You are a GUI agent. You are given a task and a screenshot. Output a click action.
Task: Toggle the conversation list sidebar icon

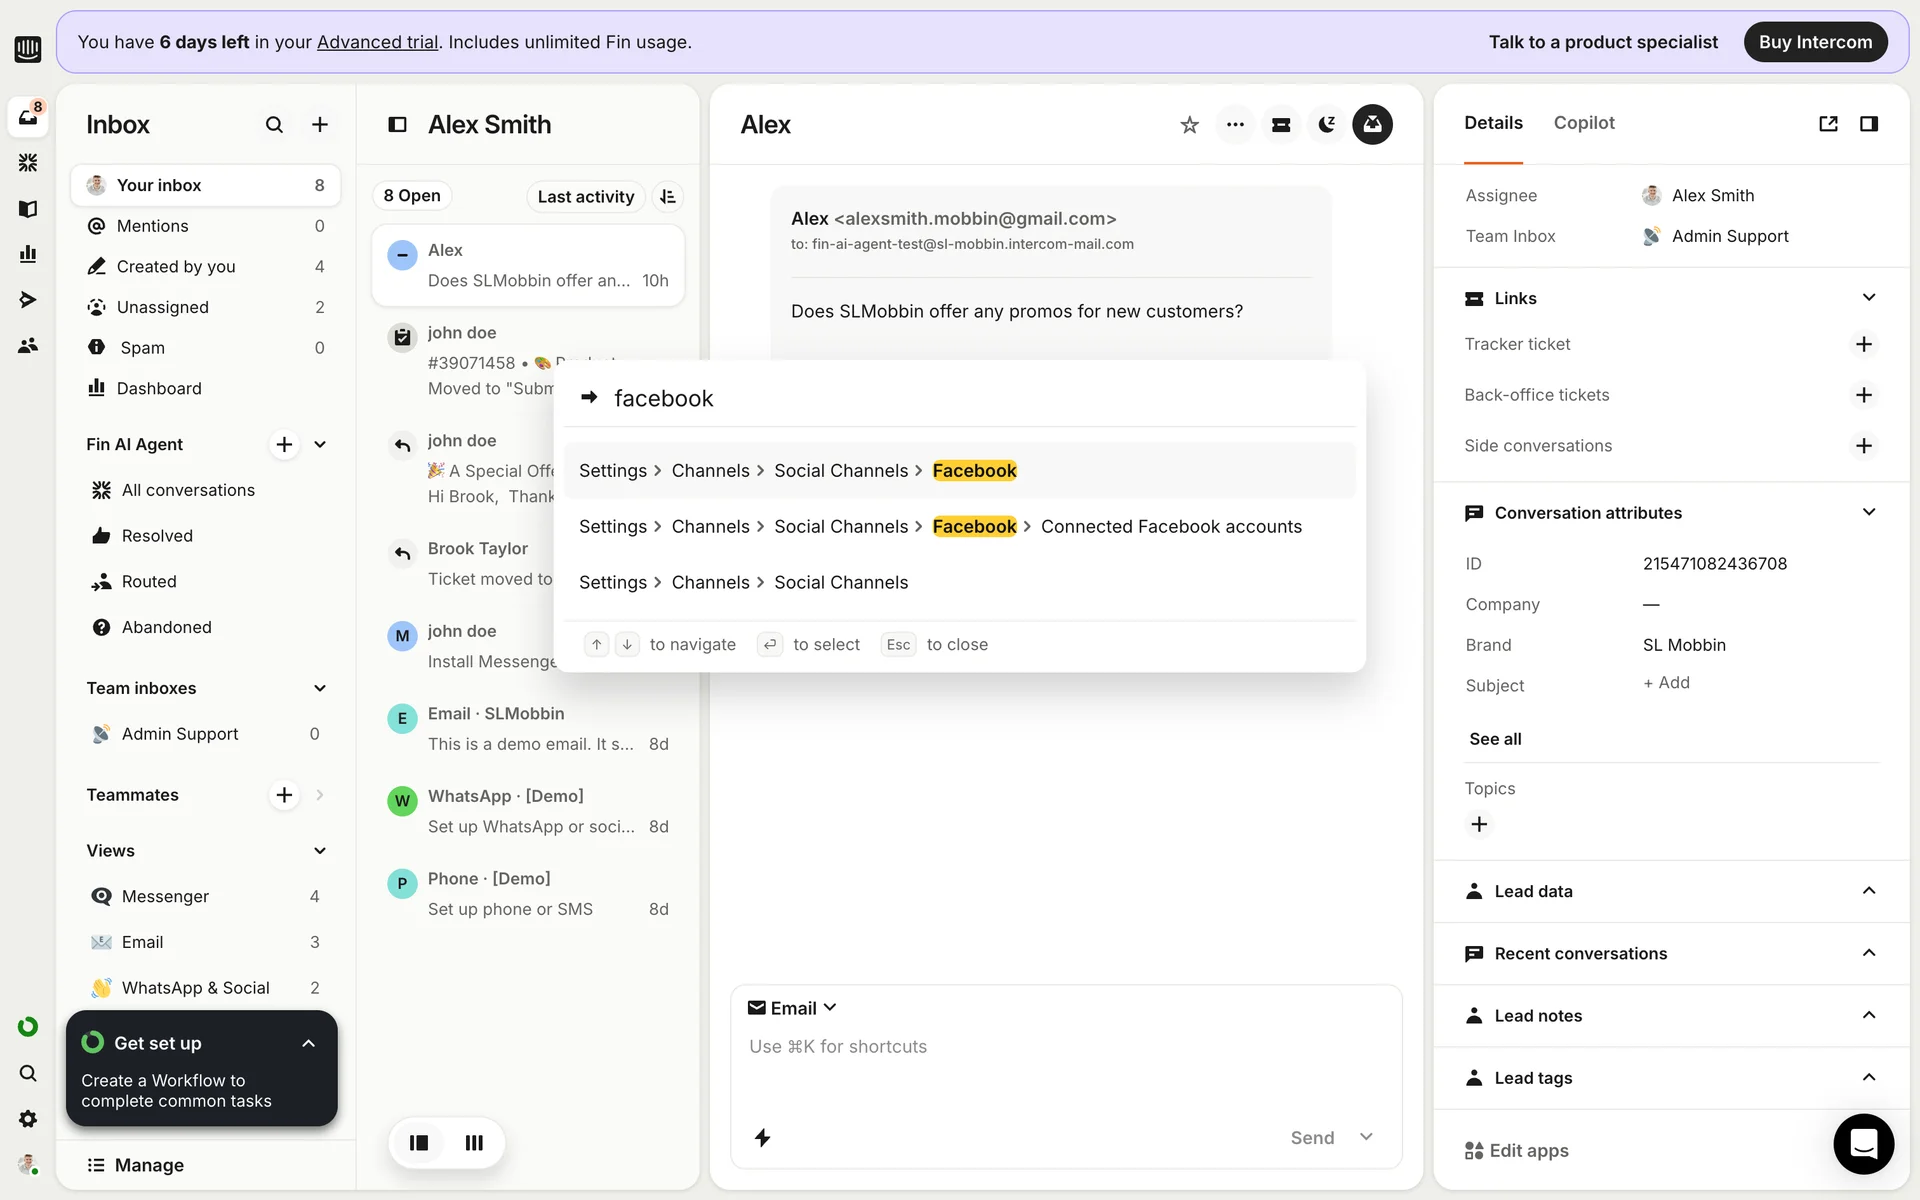(x=397, y=125)
